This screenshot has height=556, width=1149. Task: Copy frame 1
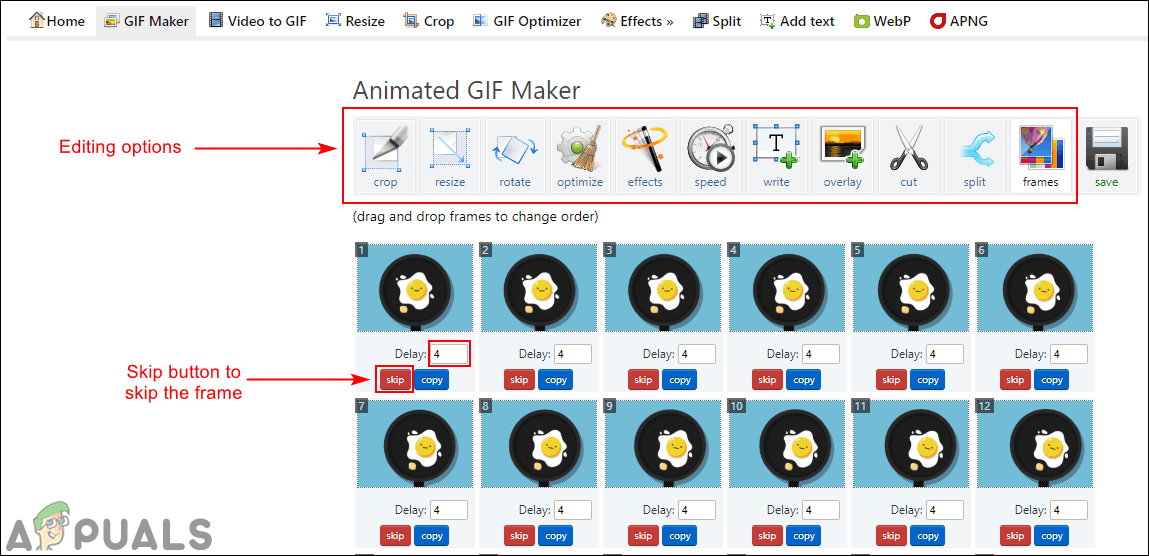point(432,379)
